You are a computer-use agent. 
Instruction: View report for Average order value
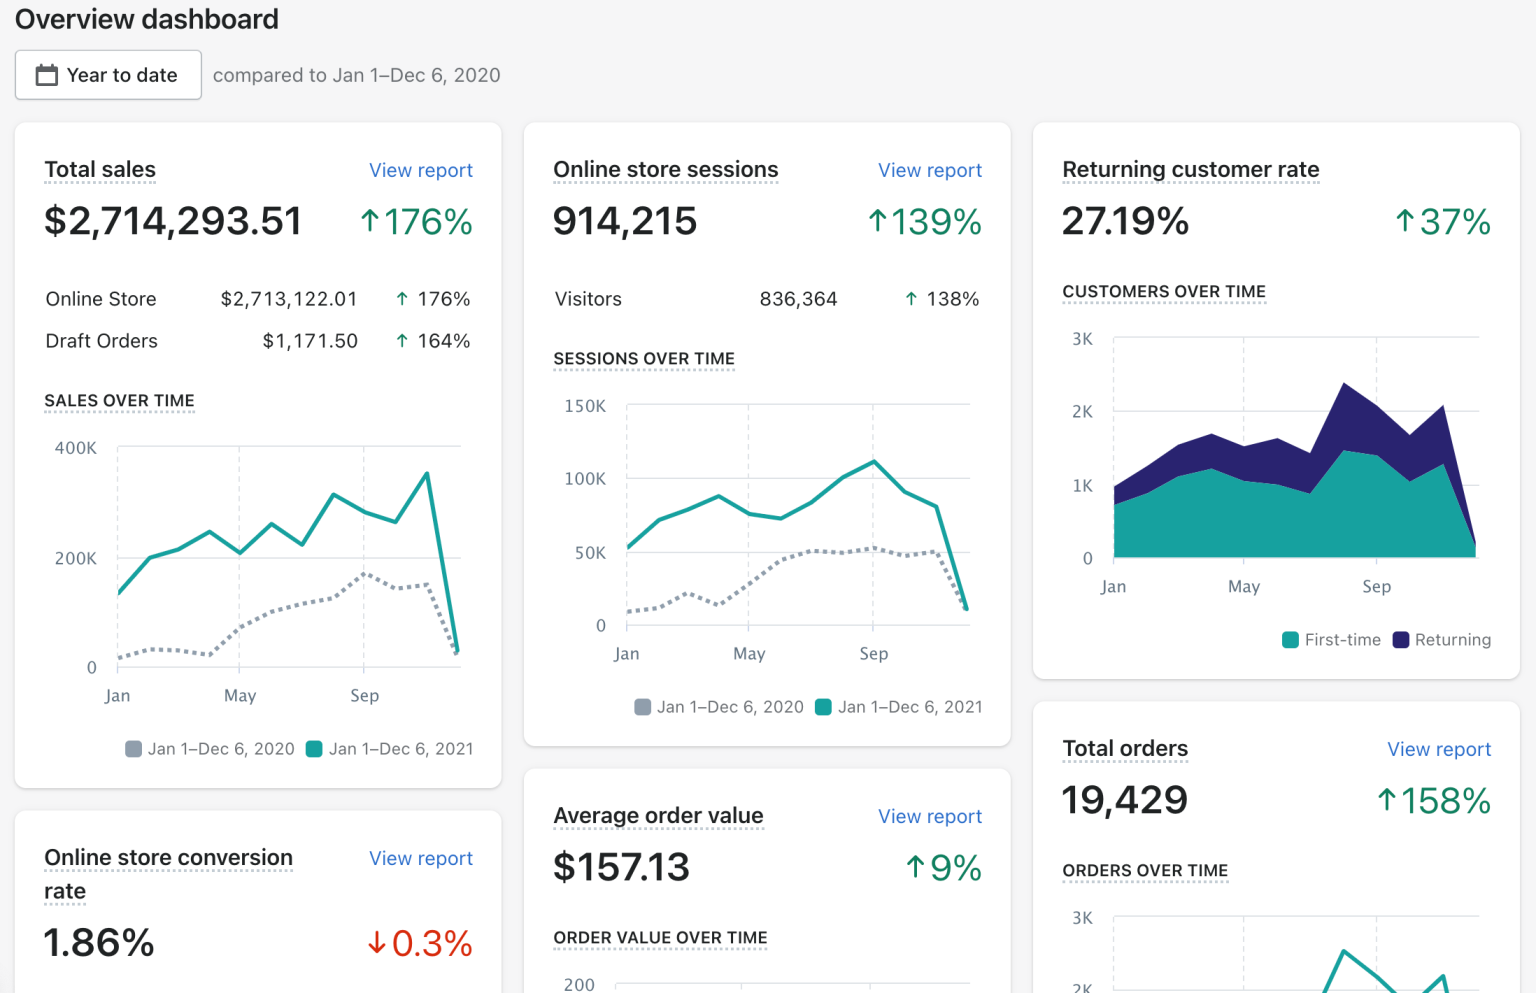pos(930,816)
